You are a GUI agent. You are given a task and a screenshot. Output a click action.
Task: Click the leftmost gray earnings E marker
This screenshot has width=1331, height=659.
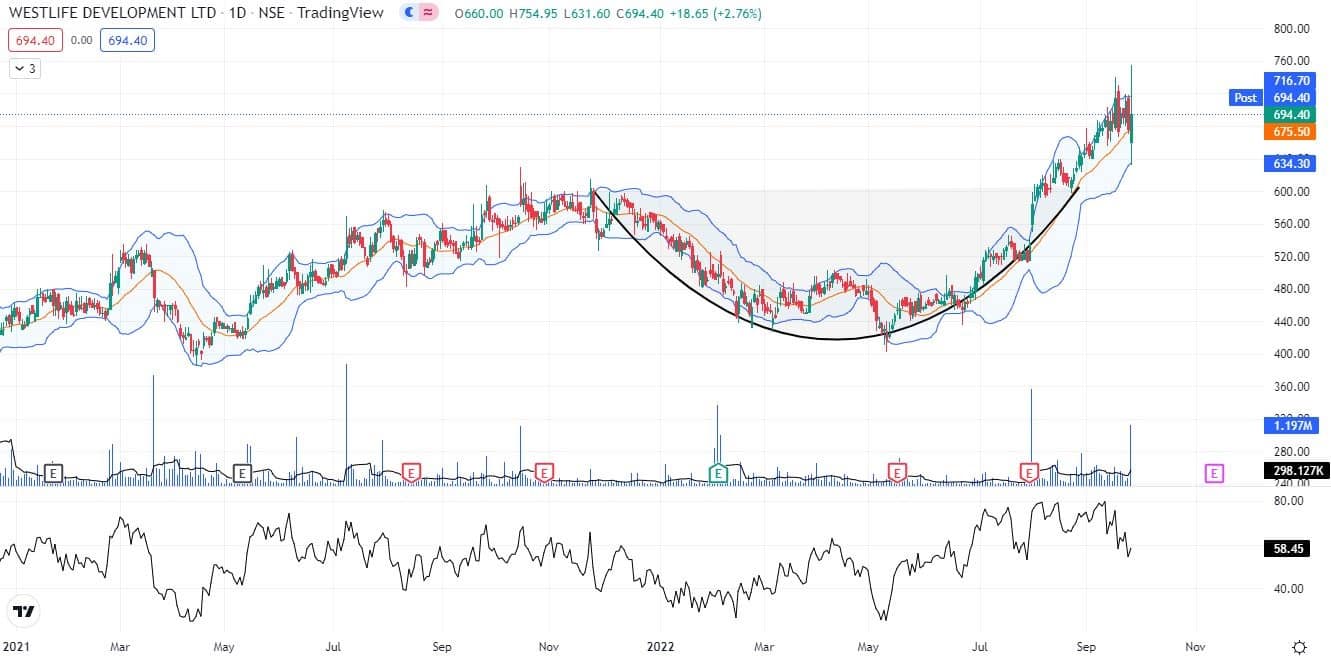click(53, 472)
